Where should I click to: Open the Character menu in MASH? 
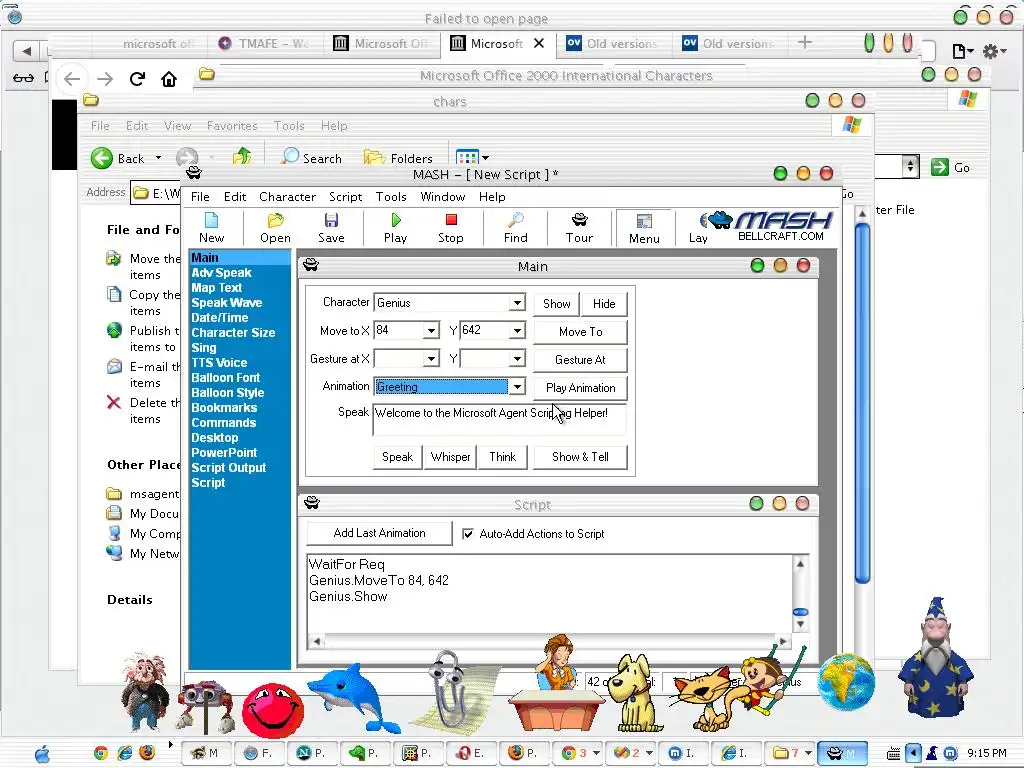(287, 197)
